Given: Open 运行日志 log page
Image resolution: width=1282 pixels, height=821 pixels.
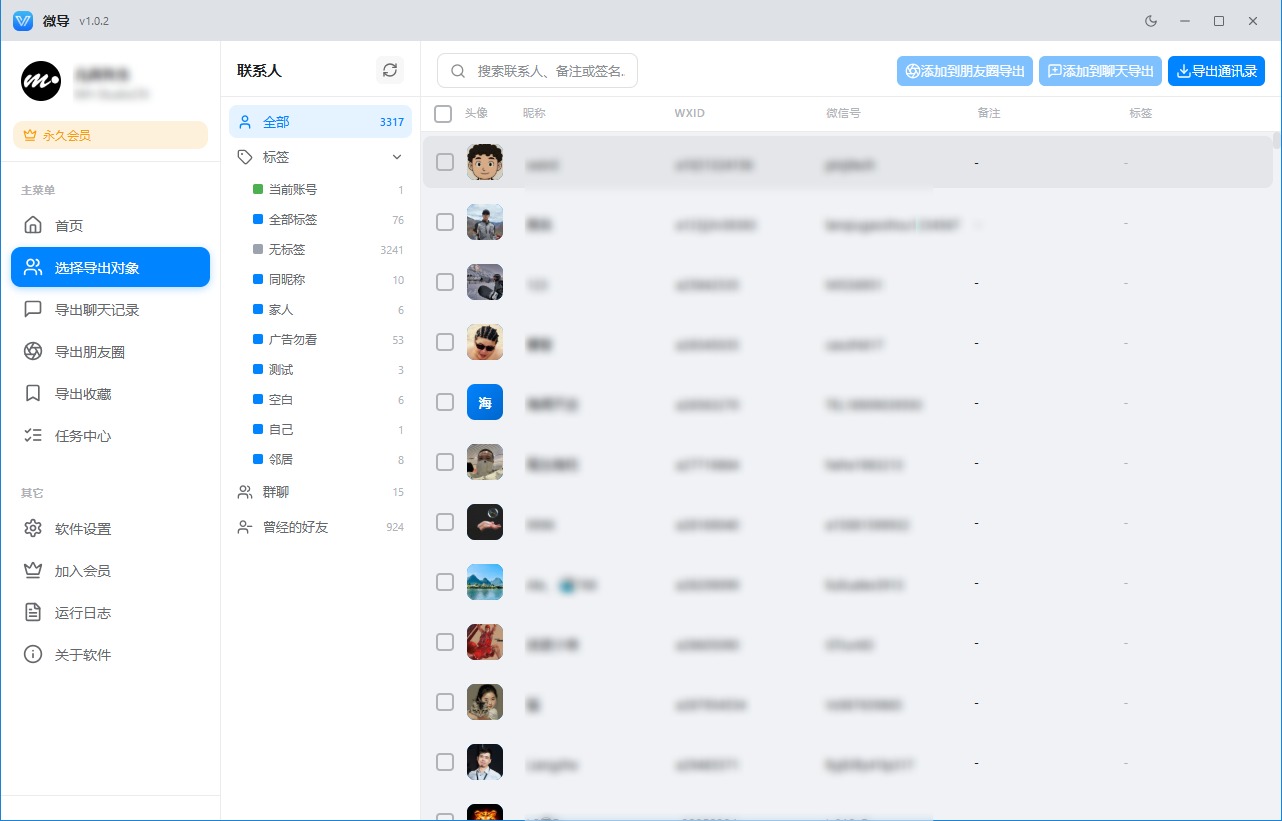Looking at the screenshot, I should [110, 613].
